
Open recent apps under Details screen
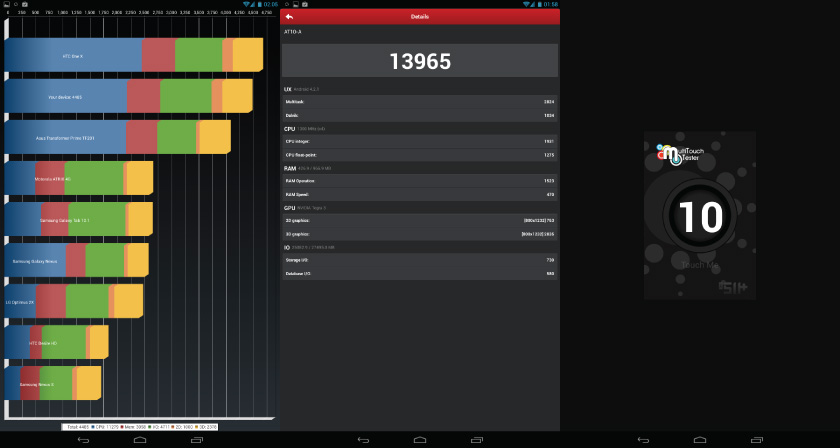(x=477, y=440)
